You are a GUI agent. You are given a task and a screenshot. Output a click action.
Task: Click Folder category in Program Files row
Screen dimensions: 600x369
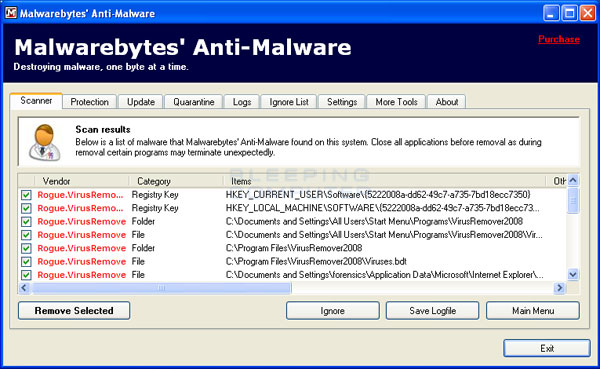(143, 248)
